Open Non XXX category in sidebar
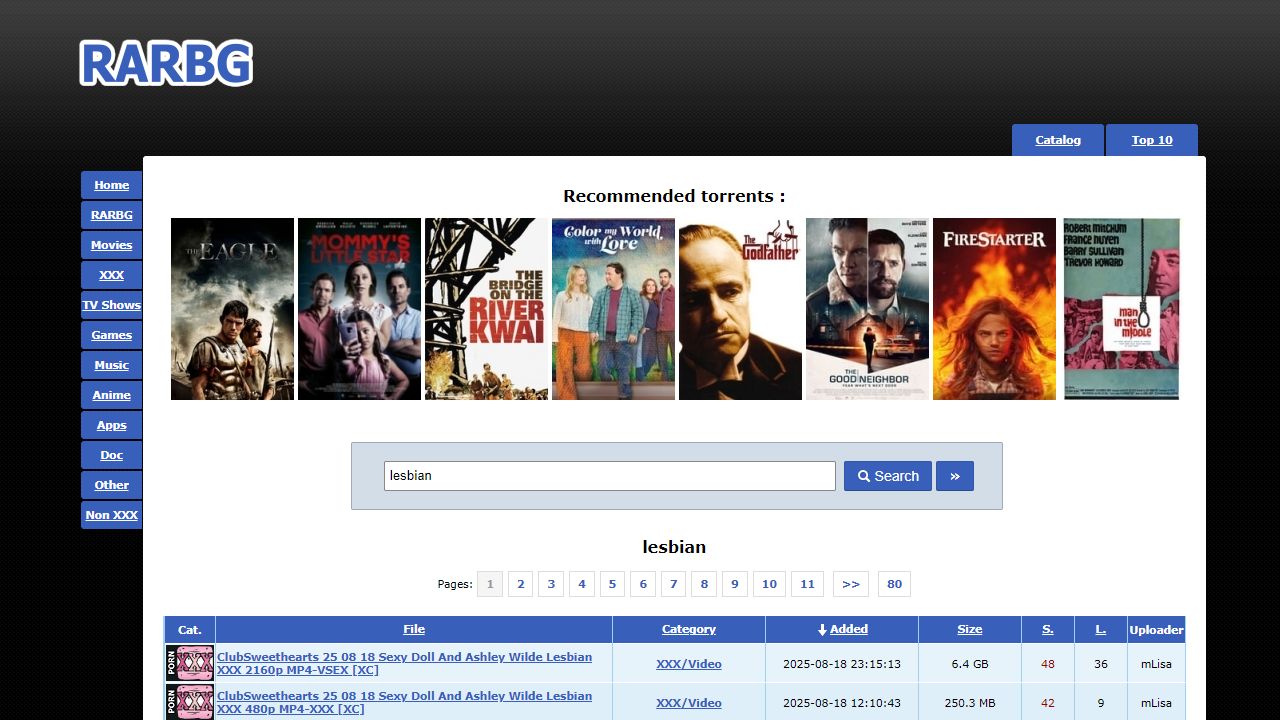 click(x=112, y=515)
